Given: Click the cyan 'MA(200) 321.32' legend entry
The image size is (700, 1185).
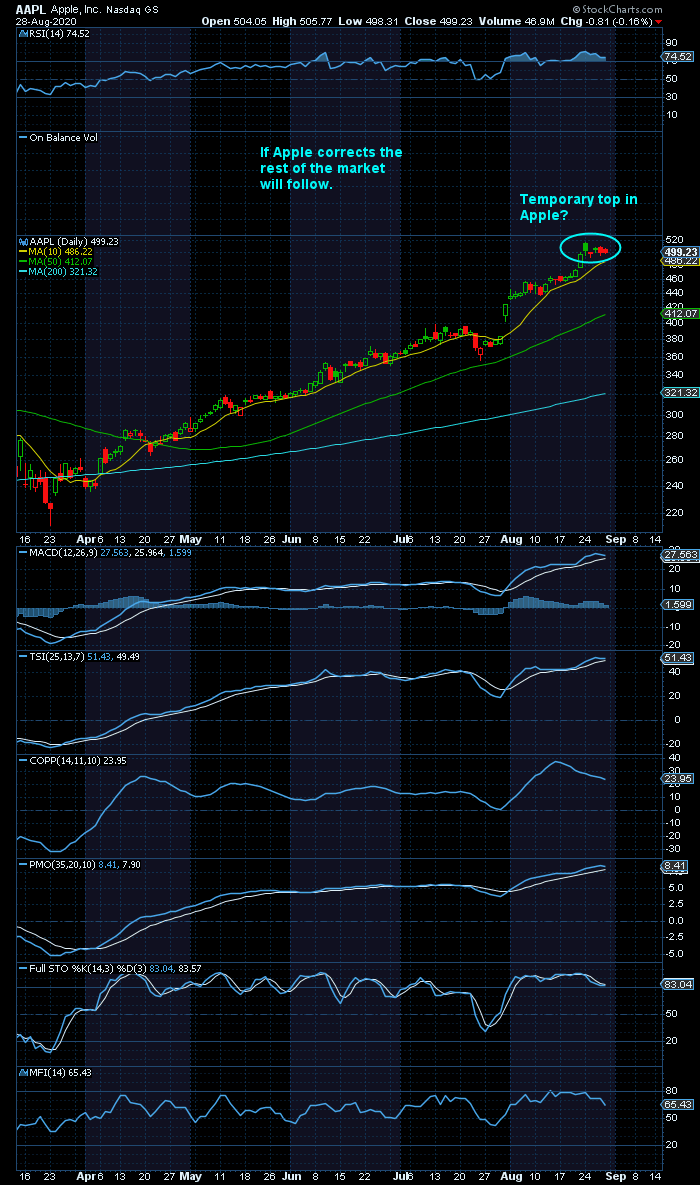Looking at the screenshot, I should click(62, 271).
